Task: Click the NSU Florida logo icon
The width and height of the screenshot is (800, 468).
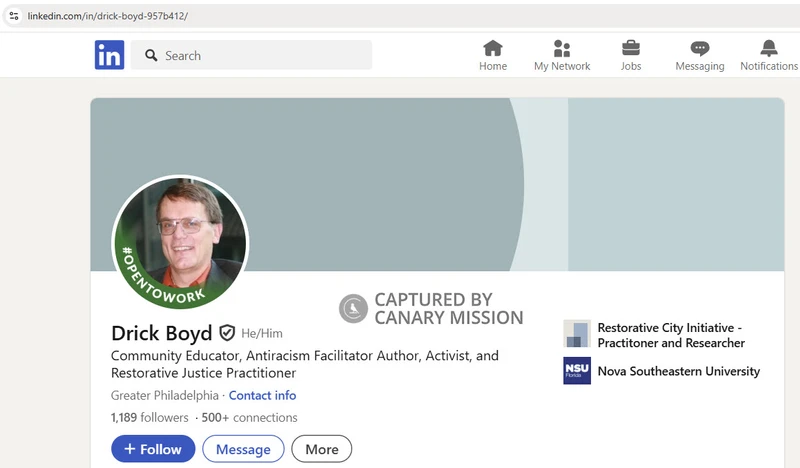Action: click(x=577, y=371)
